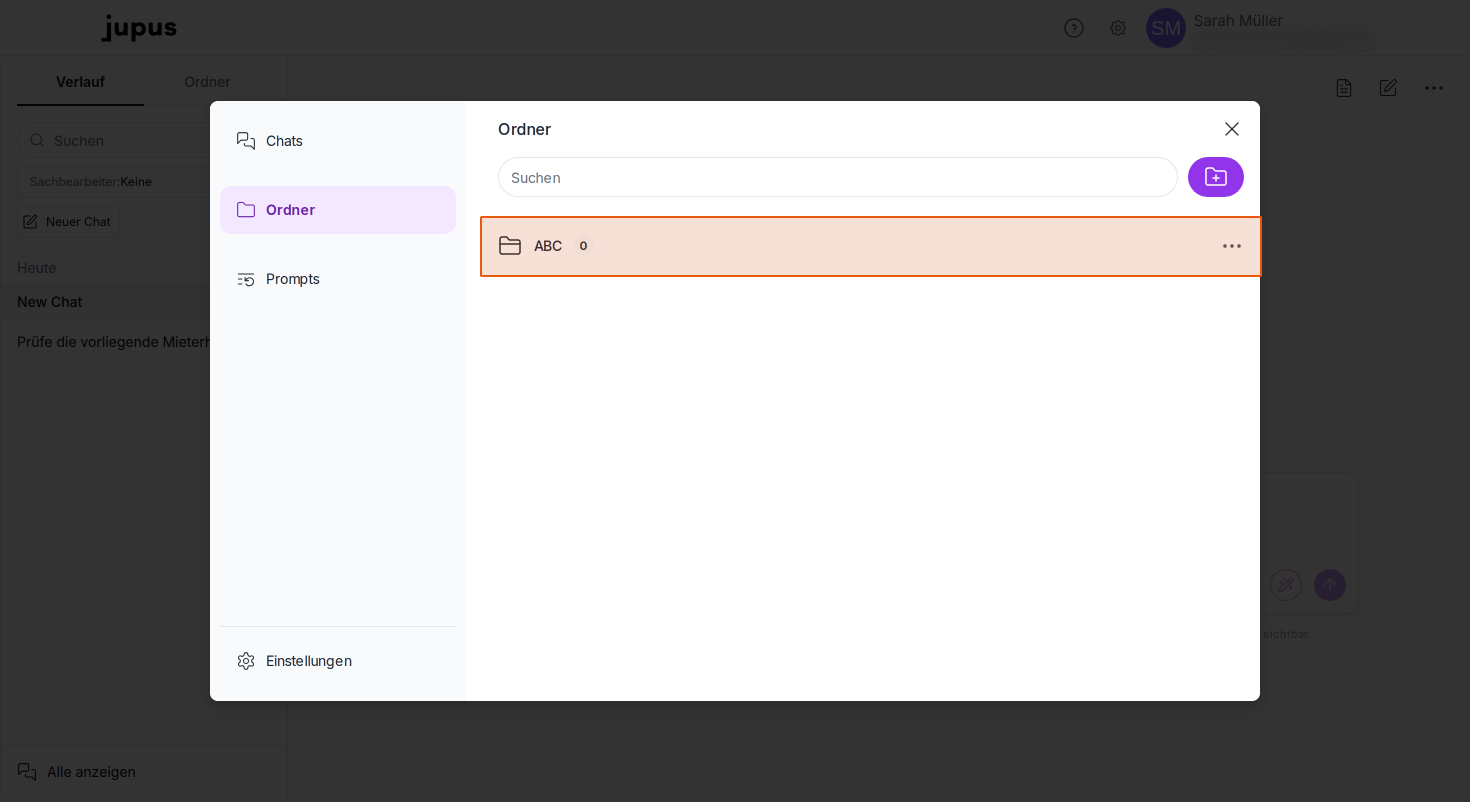The height and width of the screenshot is (802, 1470).
Task: Select Ordner in the dialog sidebar
Action: (338, 210)
